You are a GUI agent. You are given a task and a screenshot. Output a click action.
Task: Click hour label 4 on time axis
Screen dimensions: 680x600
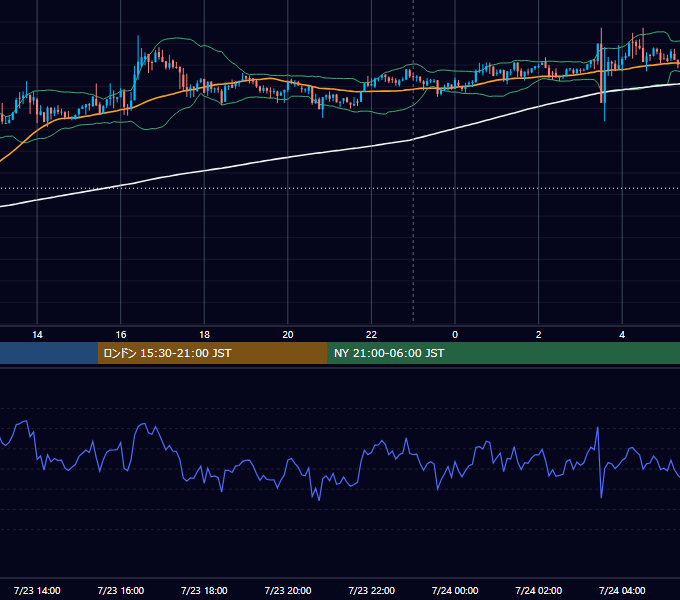tap(622, 335)
